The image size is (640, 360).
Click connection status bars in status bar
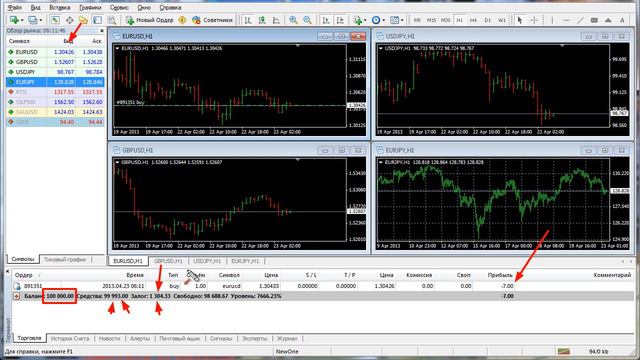tap(564, 351)
